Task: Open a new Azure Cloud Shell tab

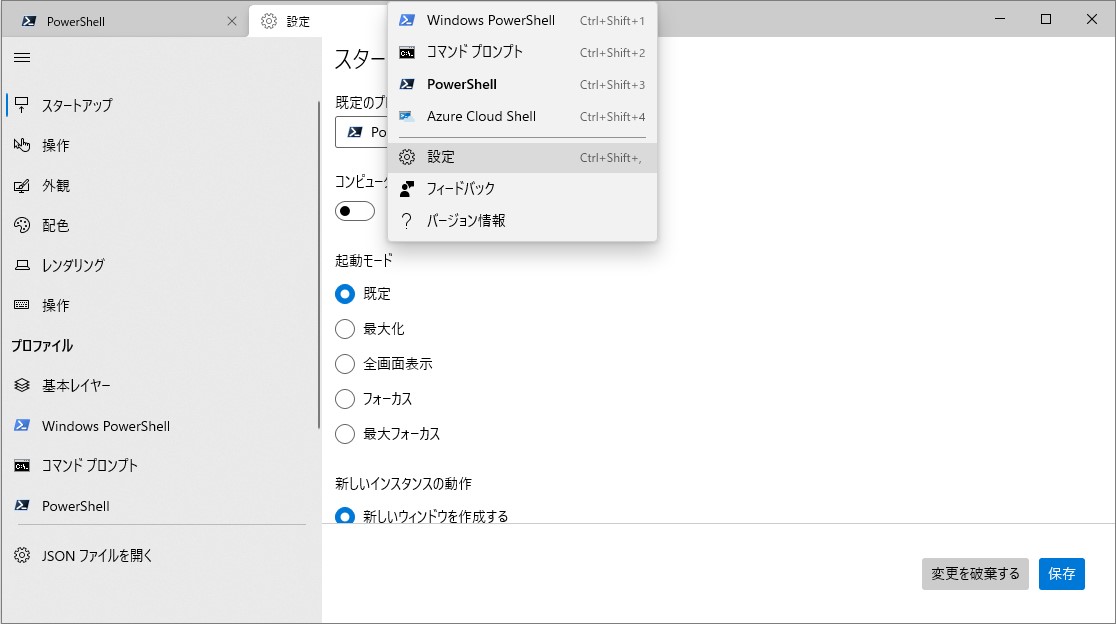Action: 480,116
